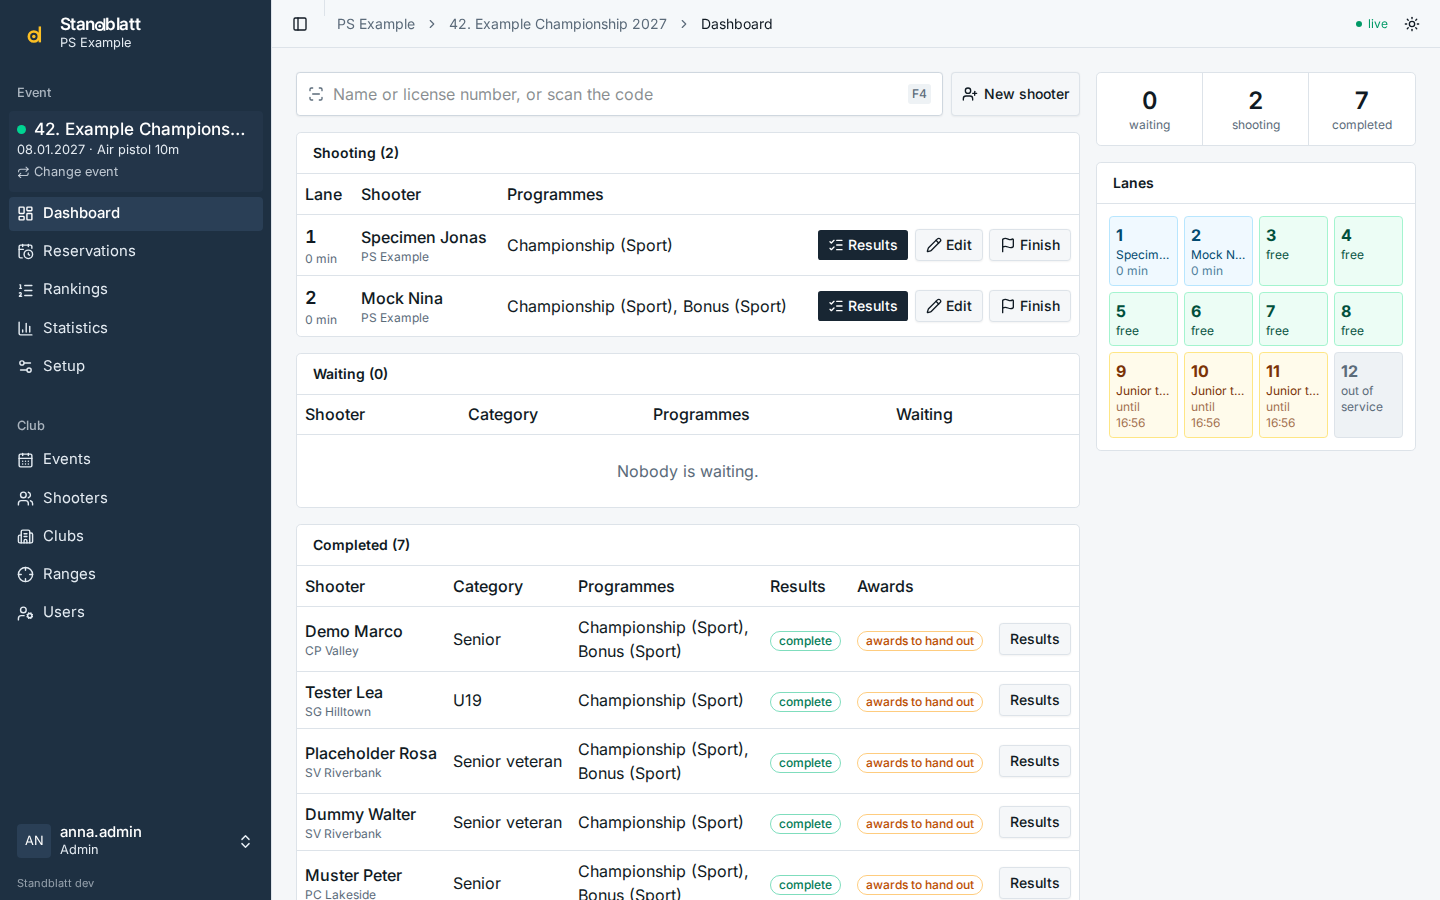1440x900 pixels.
Task: Open Statistics in the sidebar
Action: [x=136, y=328]
